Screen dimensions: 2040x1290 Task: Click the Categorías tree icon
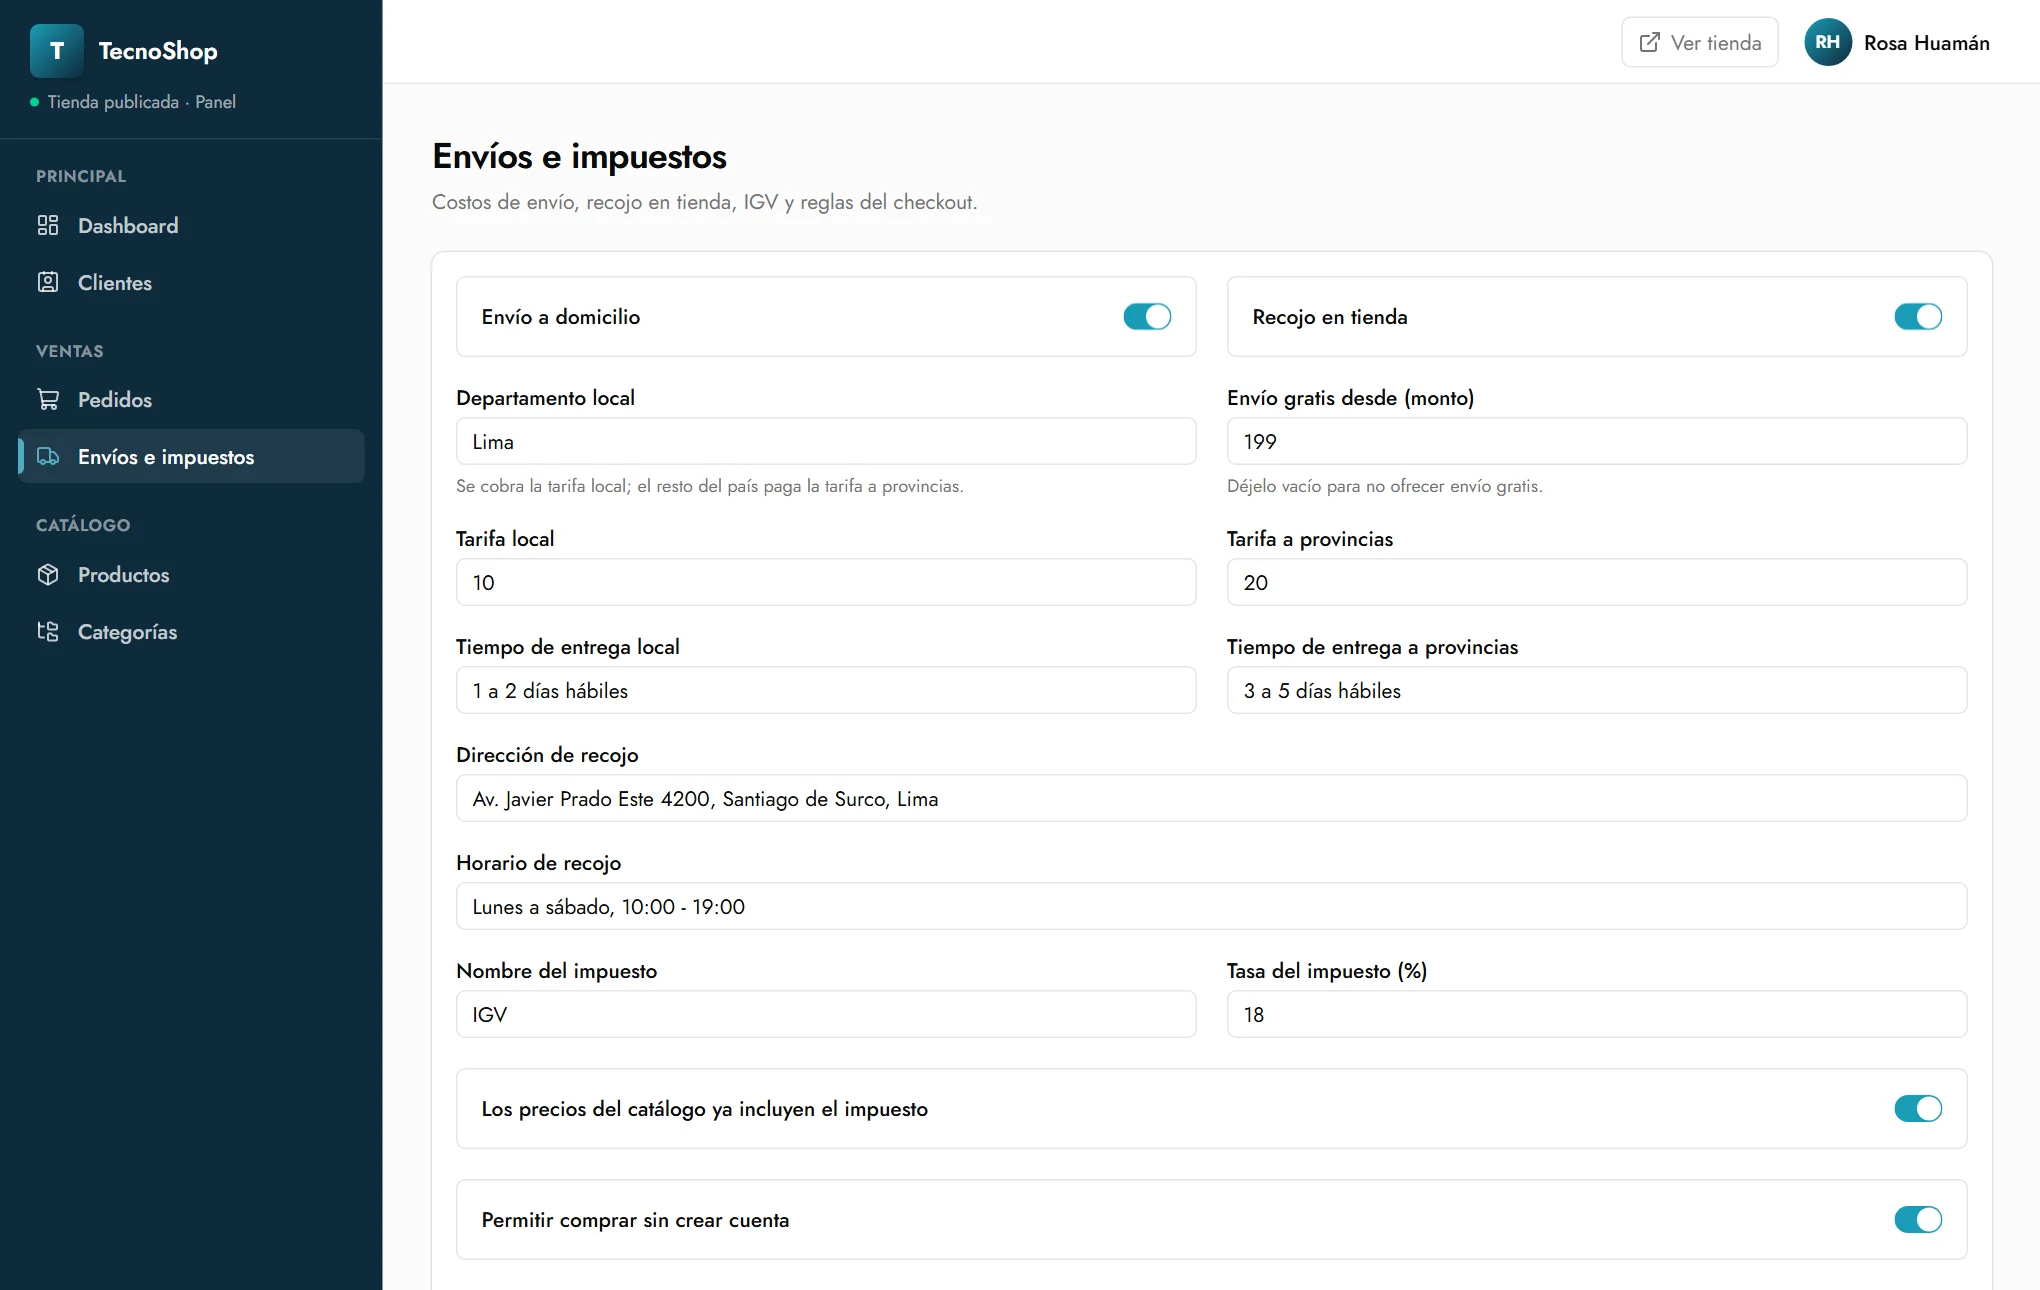point(48,632)
